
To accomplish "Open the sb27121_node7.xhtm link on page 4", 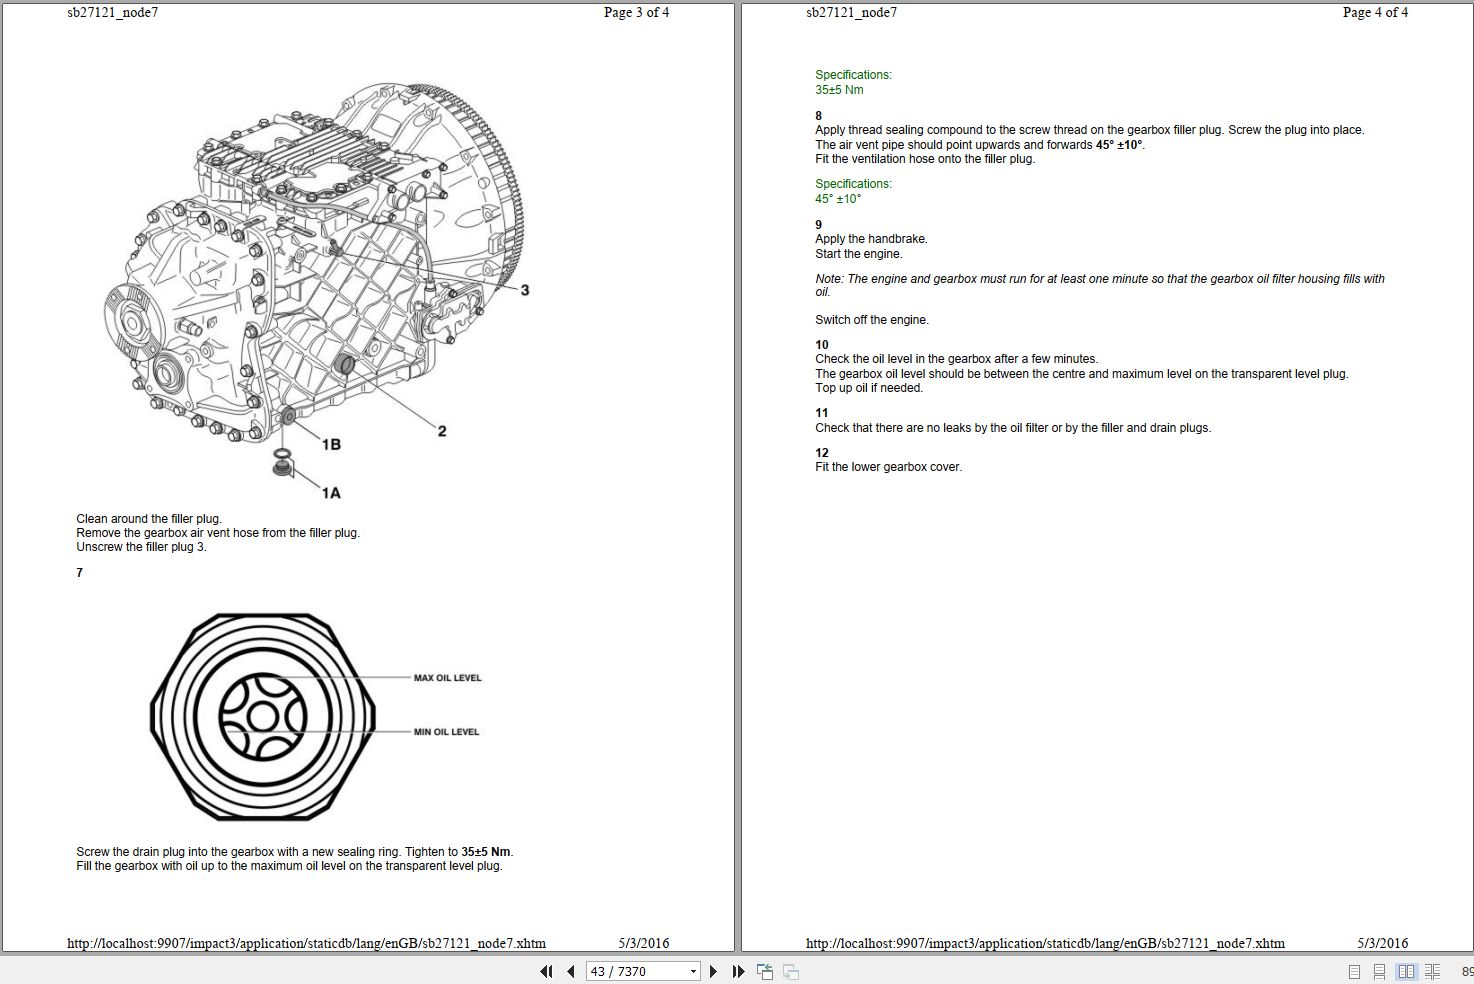I will click(1045, 942).
